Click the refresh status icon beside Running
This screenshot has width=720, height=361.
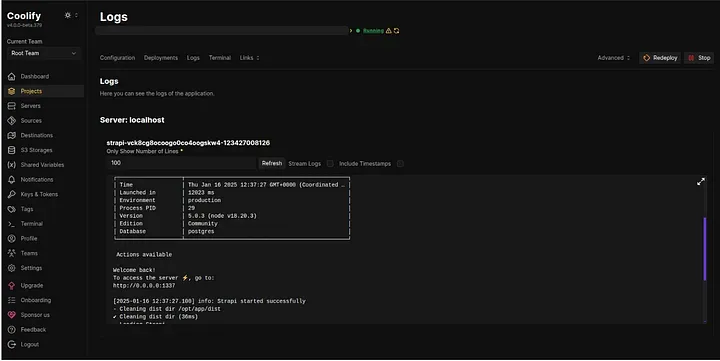tap(396, 31)
